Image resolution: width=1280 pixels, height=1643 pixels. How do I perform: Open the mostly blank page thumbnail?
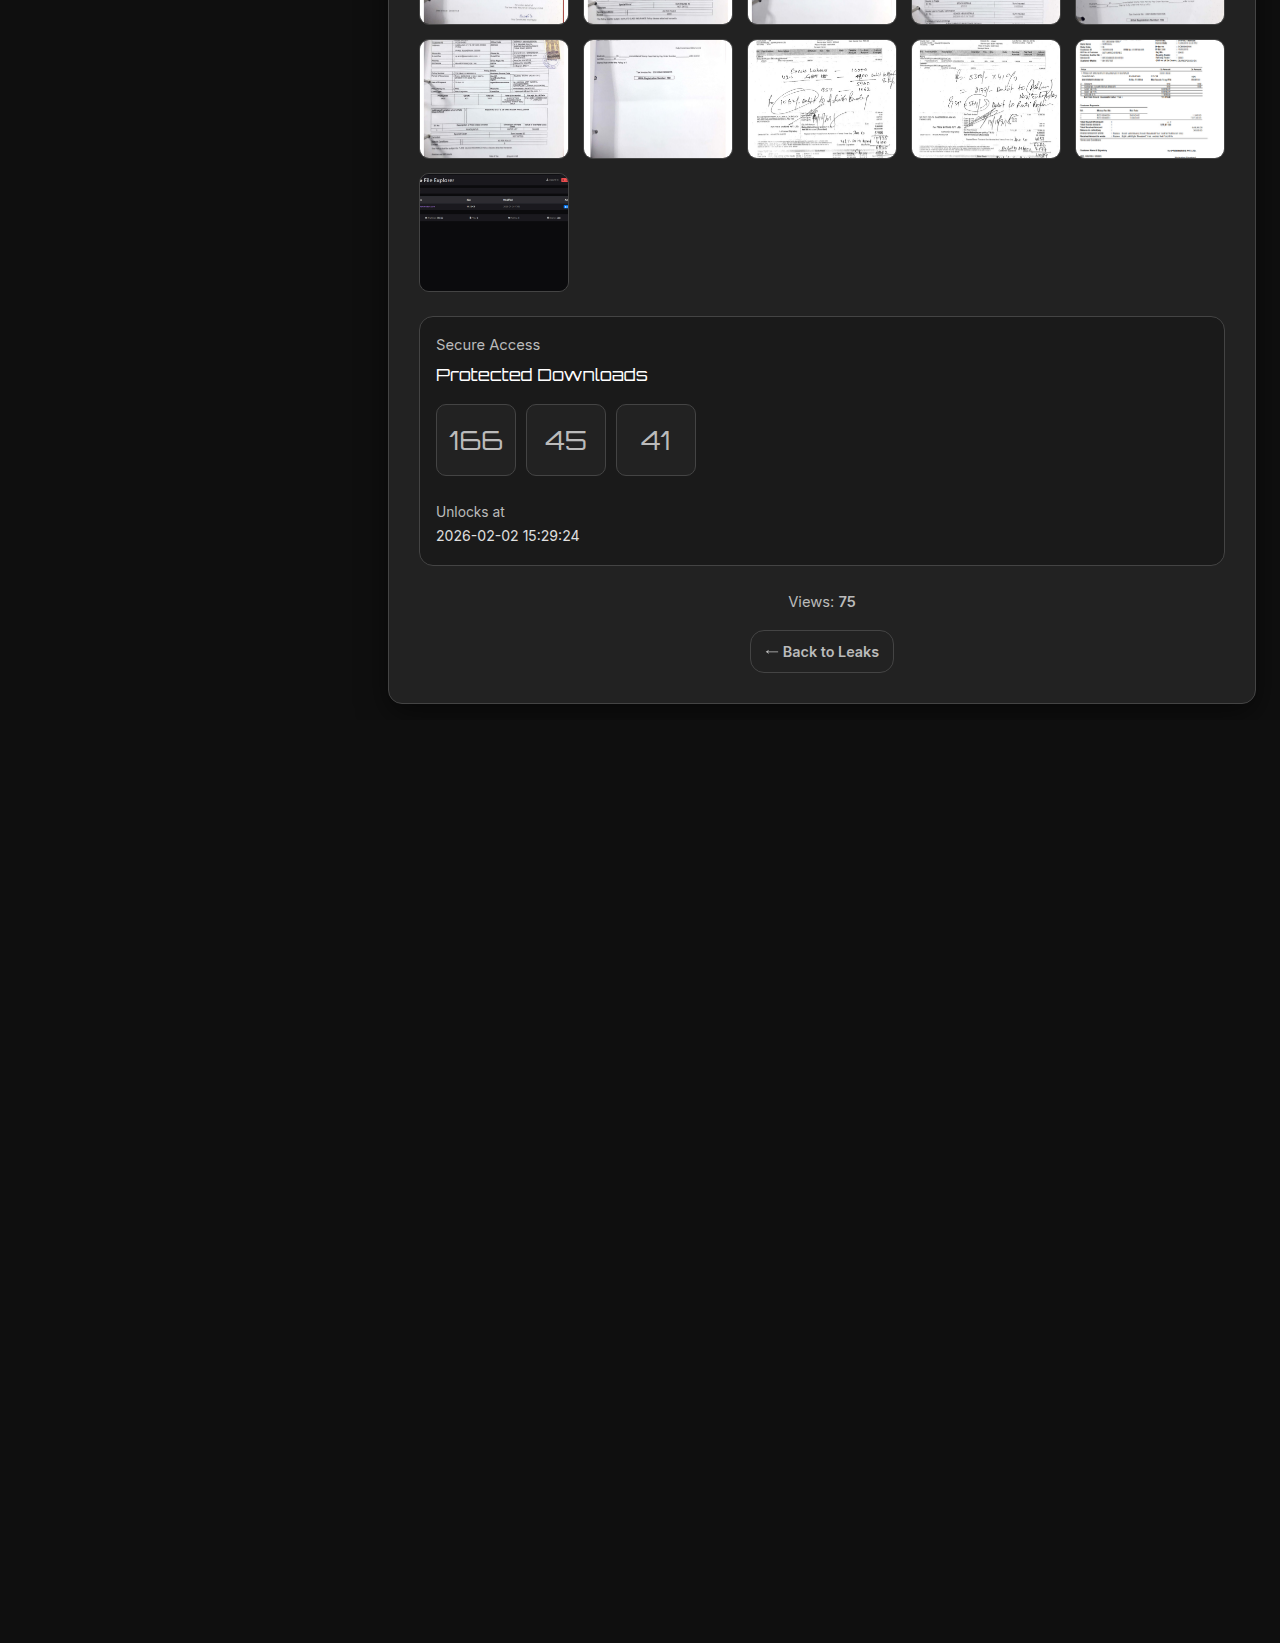point(658,99)
